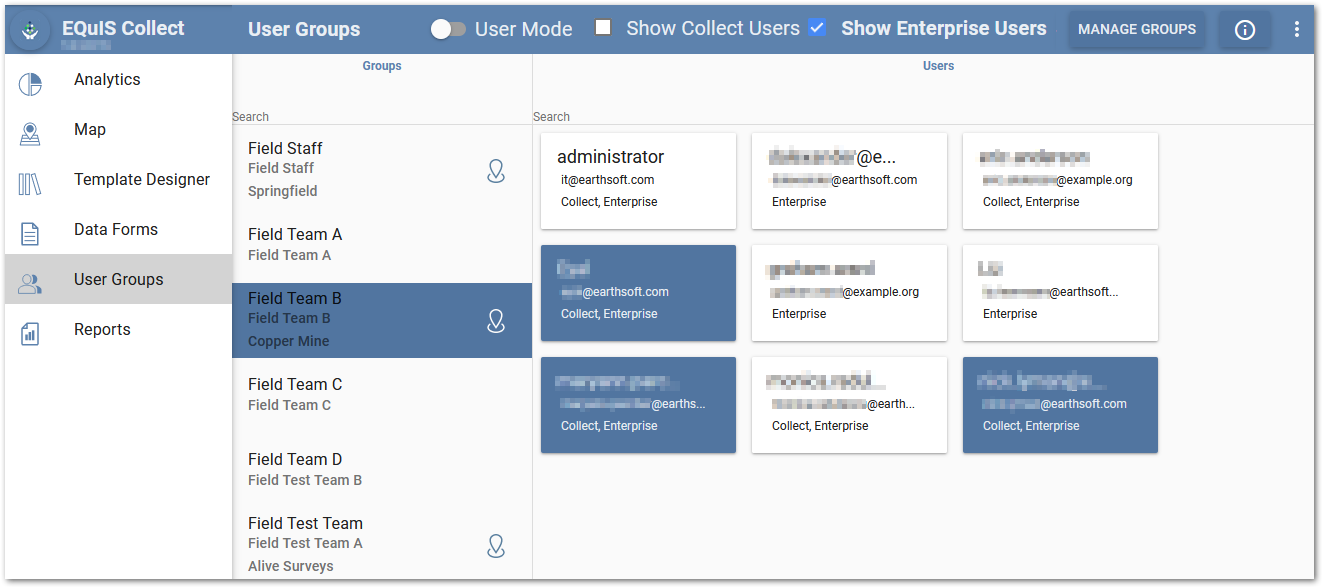Toggle User Mode switch
The image size is (1323, 588).
449,29
